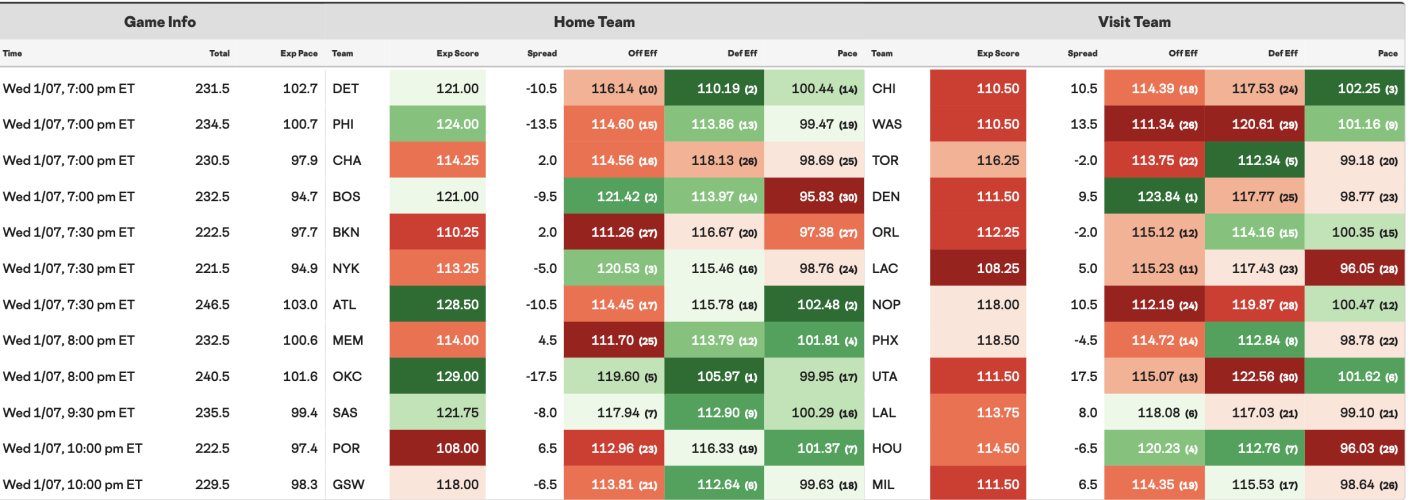Select home team CHA cell
The width and height of the screenshot is (1420, 500).
346,160
